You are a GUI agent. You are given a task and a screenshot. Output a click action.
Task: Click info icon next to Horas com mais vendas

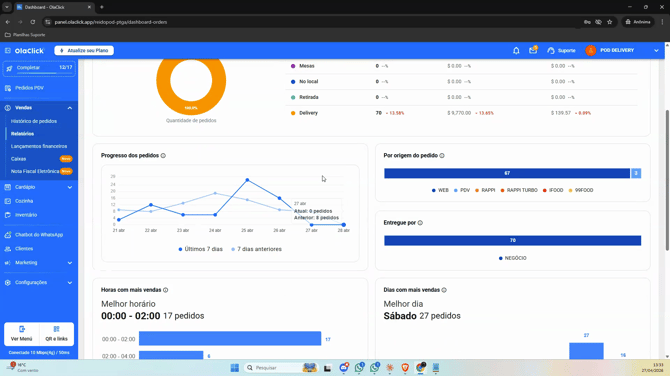(x=165, y=290)
